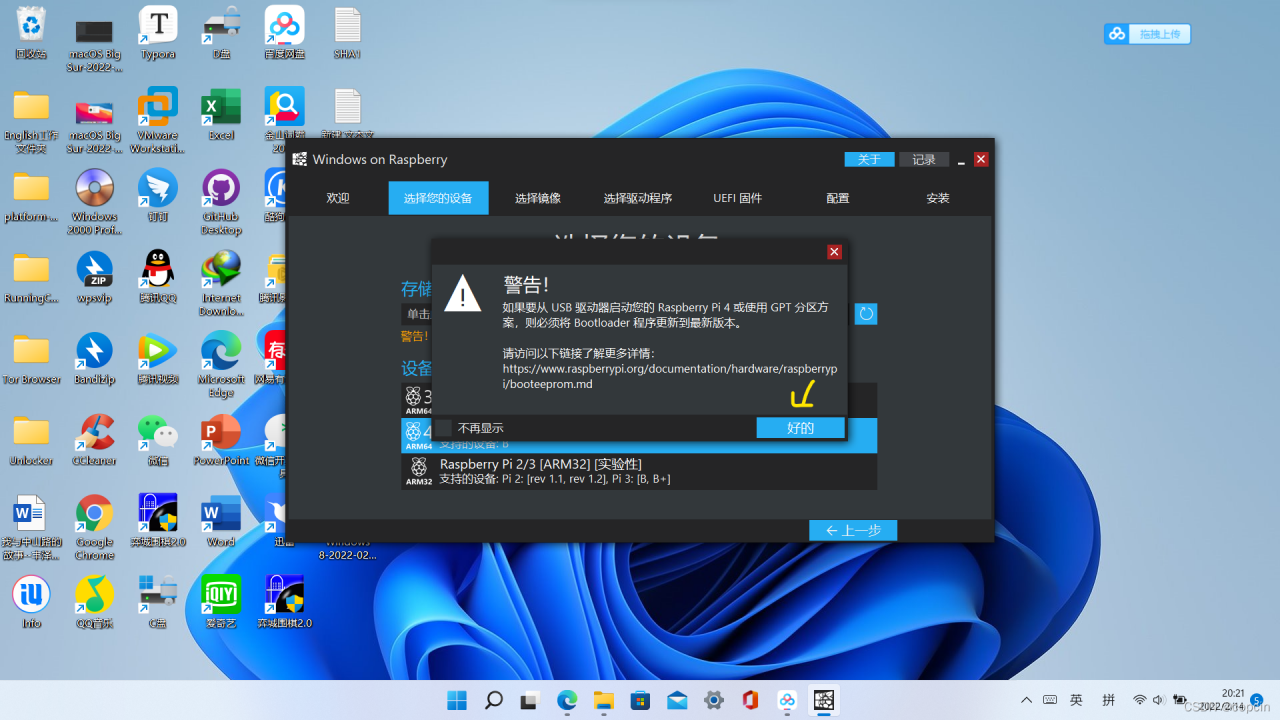Refresh the storage drive list
The image size is (1280, 720).
tap(866, 314)
